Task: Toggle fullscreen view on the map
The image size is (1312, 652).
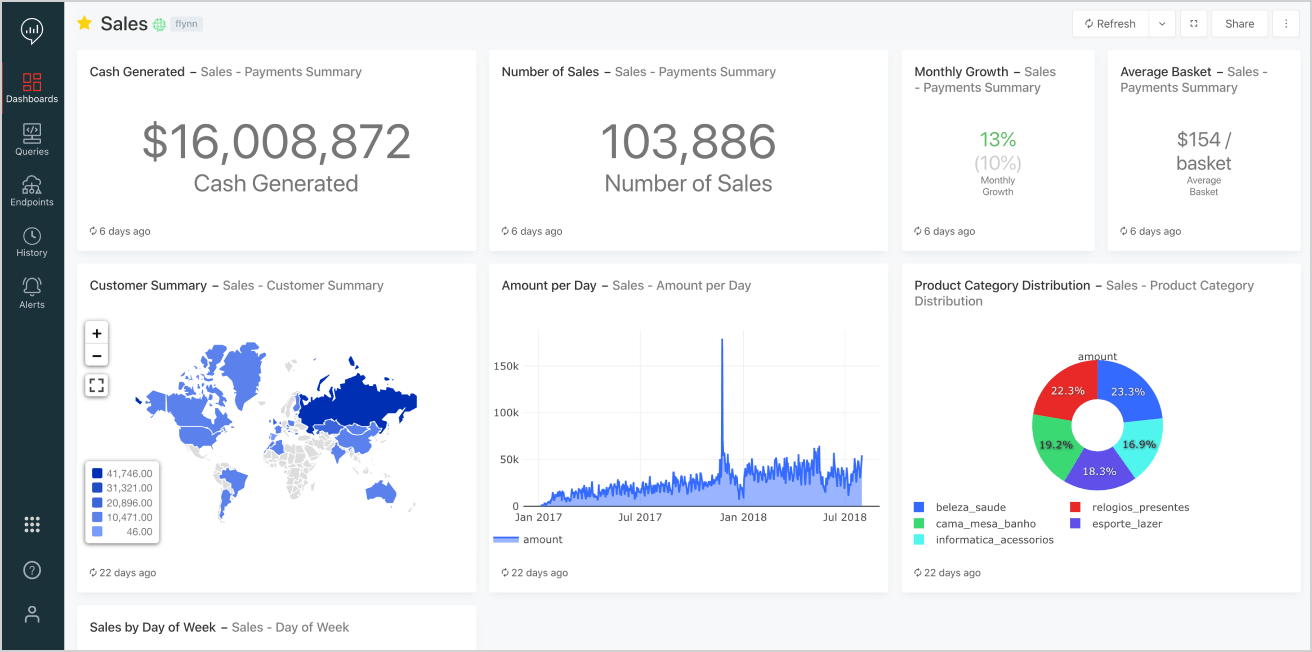Action: (97, 385)
